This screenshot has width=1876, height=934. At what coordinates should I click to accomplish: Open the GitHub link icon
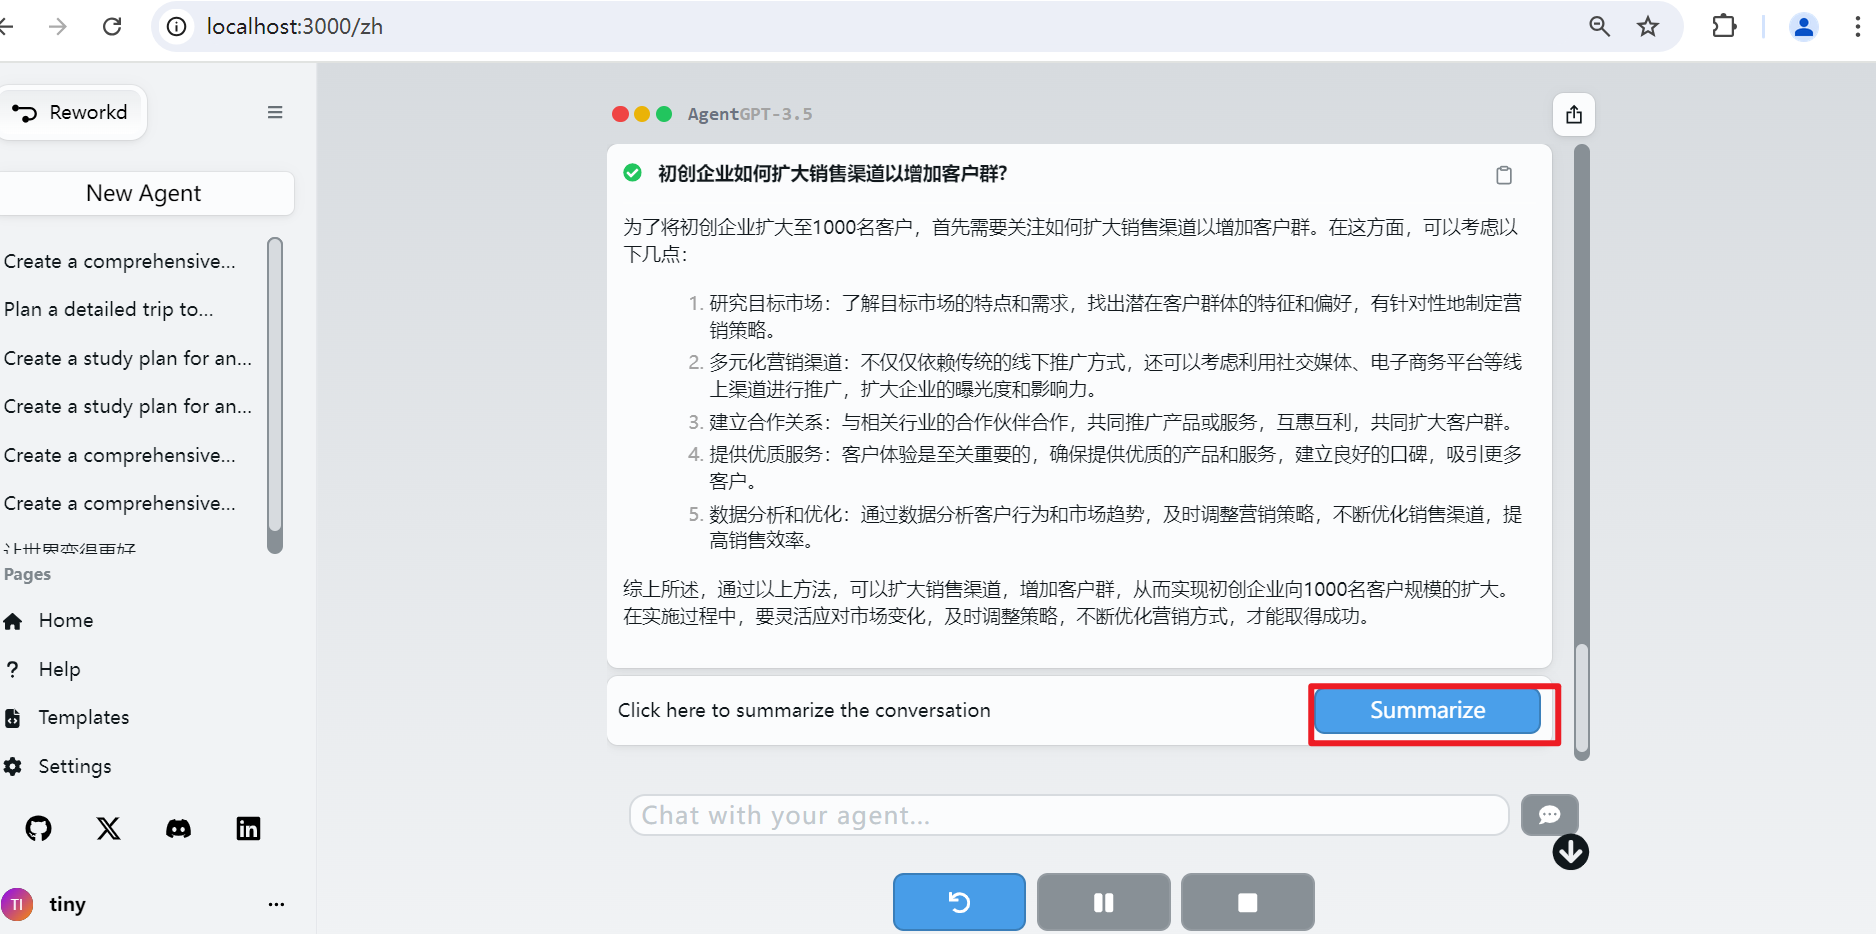click(x=39, y=828)
